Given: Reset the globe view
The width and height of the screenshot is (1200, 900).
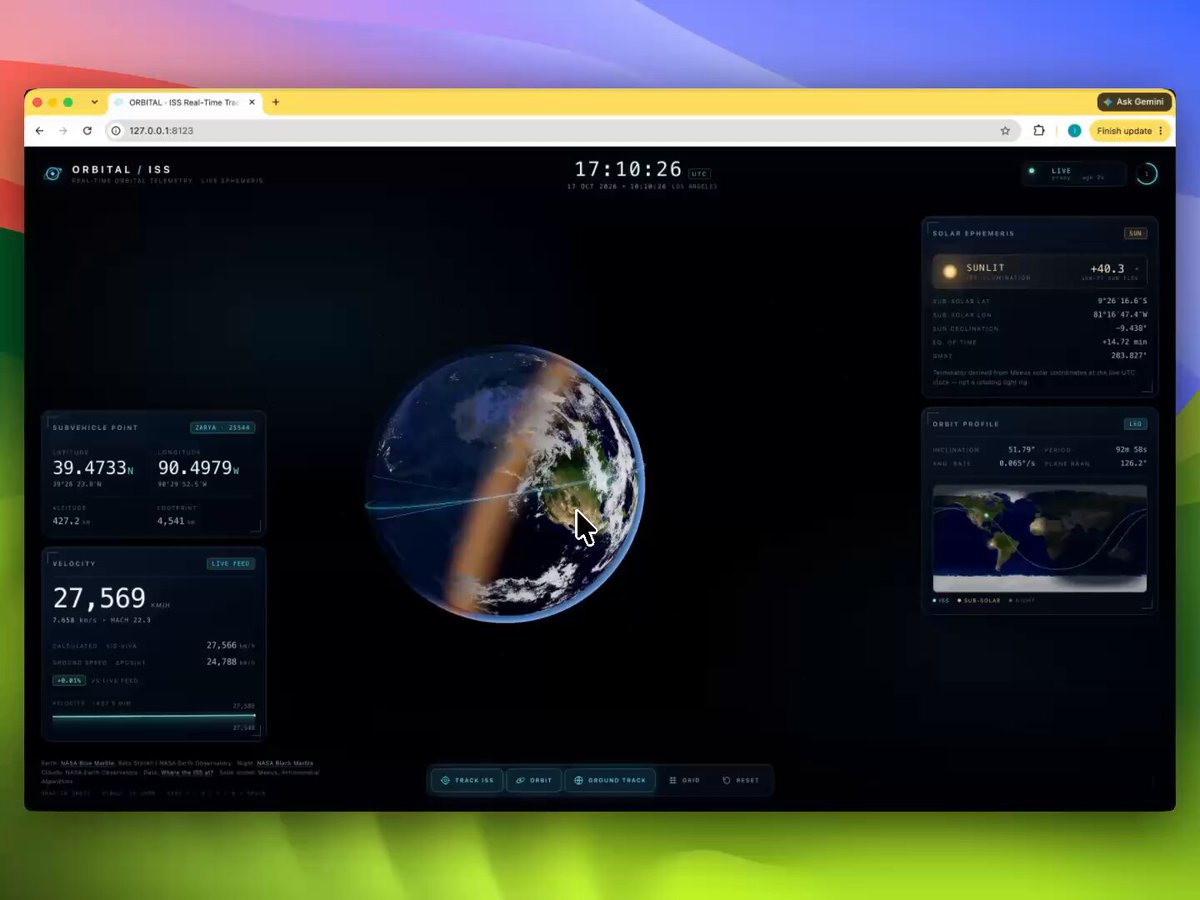Looking at the screenshot, I should pos(741,780).
